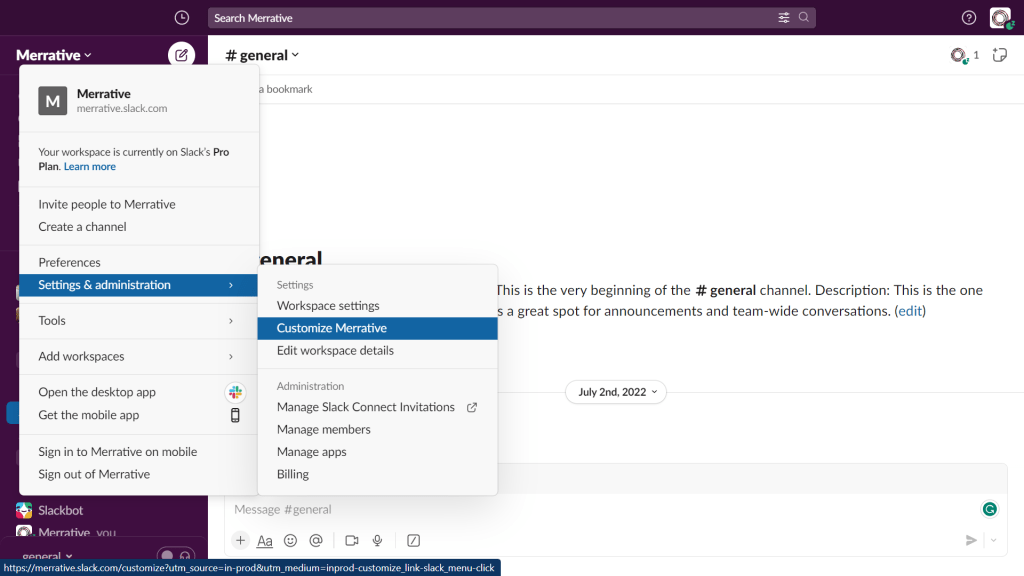Click the compose new message pencil icon
The width and height of the screenshot is (1024, 576).
[x=182, y=55]
